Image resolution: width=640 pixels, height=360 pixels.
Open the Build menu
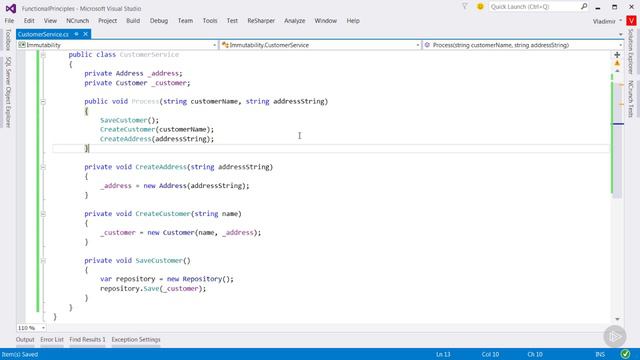click(133, 20)
